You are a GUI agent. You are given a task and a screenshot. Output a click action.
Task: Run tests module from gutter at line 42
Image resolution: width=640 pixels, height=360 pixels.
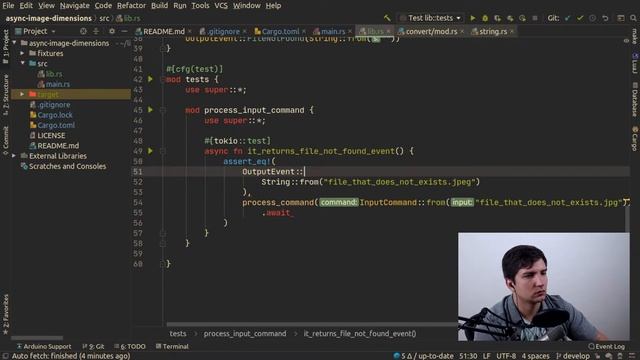tap(150, 79)
